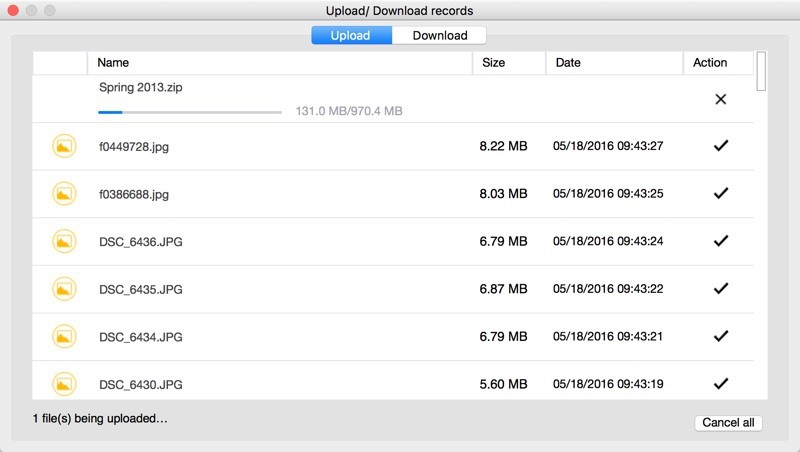This screenshot has width=800, height=452.
Task: Click size 6.79 MB of DSC_6434.JPG
Action: pos(503,336)
